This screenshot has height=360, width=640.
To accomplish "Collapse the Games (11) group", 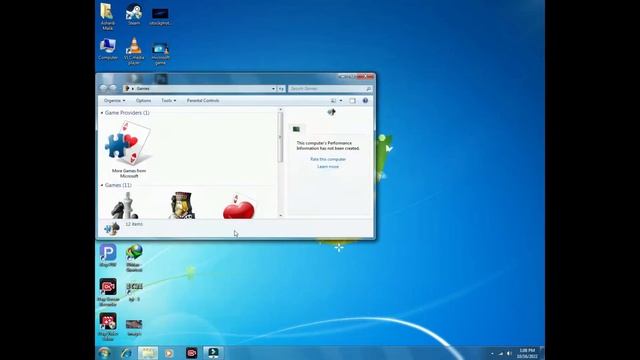I will (102, 185).
